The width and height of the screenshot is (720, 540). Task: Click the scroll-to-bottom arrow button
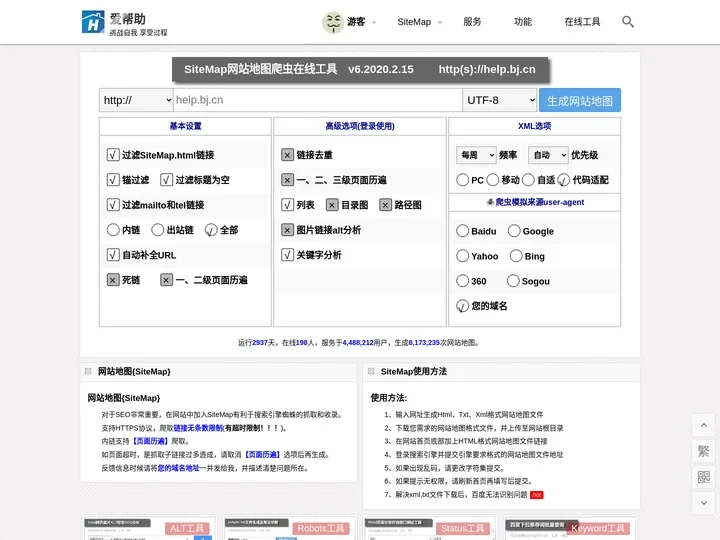click(x=703, y=503)
